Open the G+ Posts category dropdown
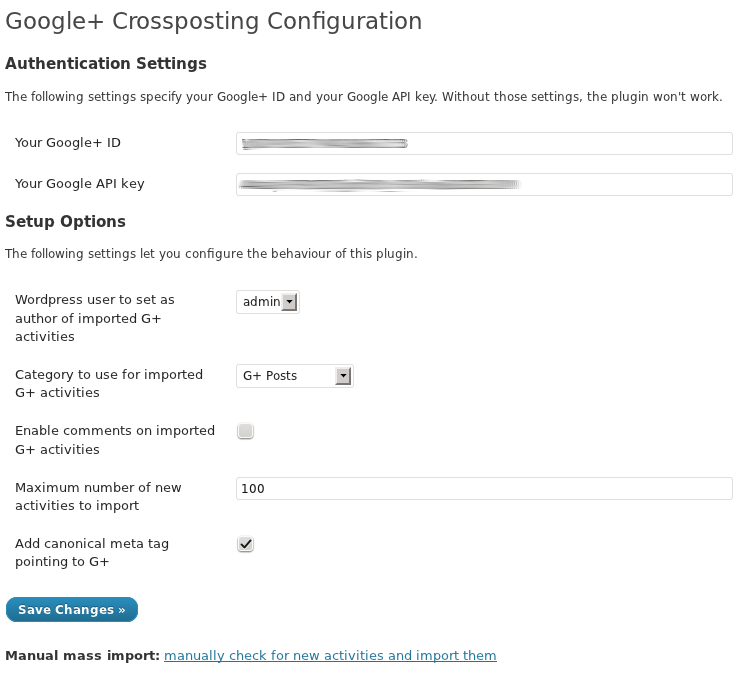Image resolution: width=743 pixels, height=673 pixels. click(x=295, y=376)
